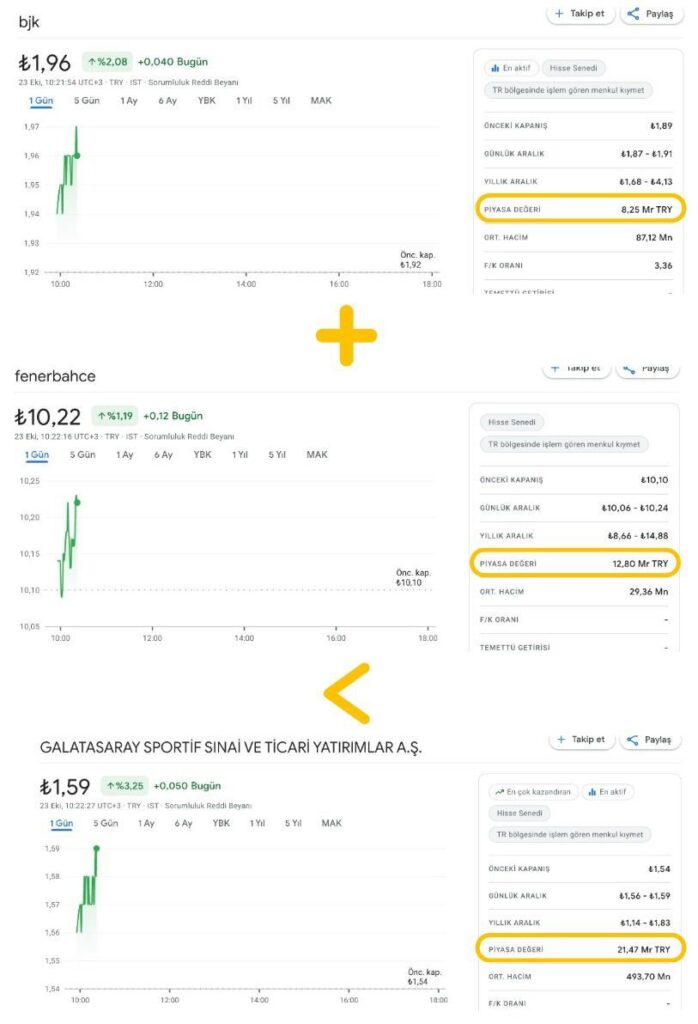Toggle Takip et to follow bjk
Image resolution: width=698 pixels, height=1024 pixels.
(578, 15)
